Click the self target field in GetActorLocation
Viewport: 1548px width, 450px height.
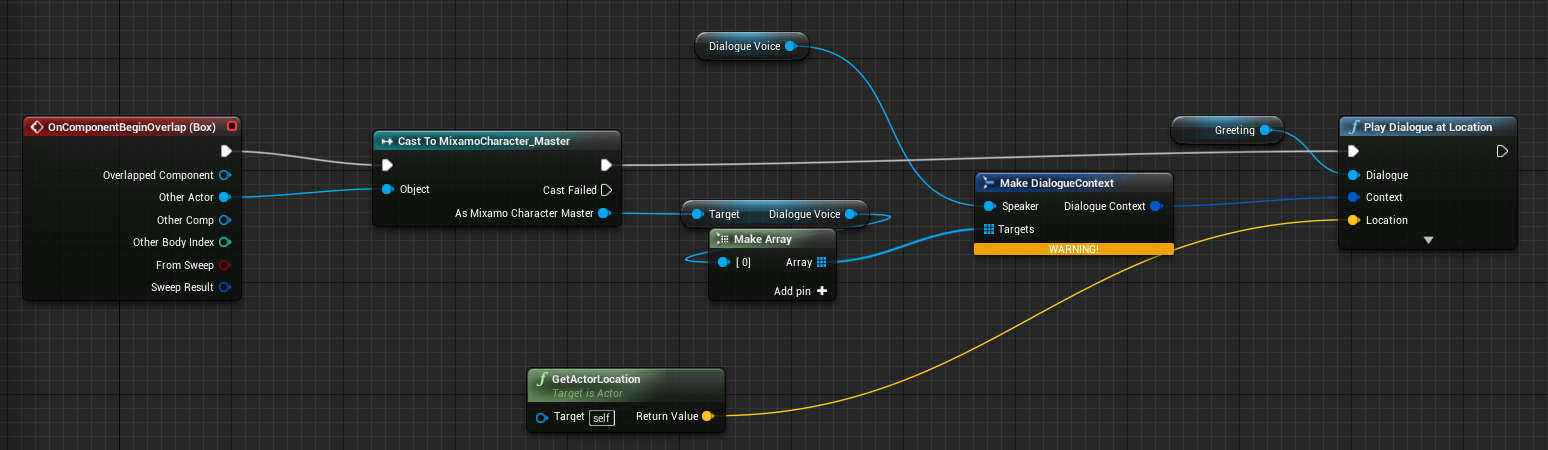point(600,416)
